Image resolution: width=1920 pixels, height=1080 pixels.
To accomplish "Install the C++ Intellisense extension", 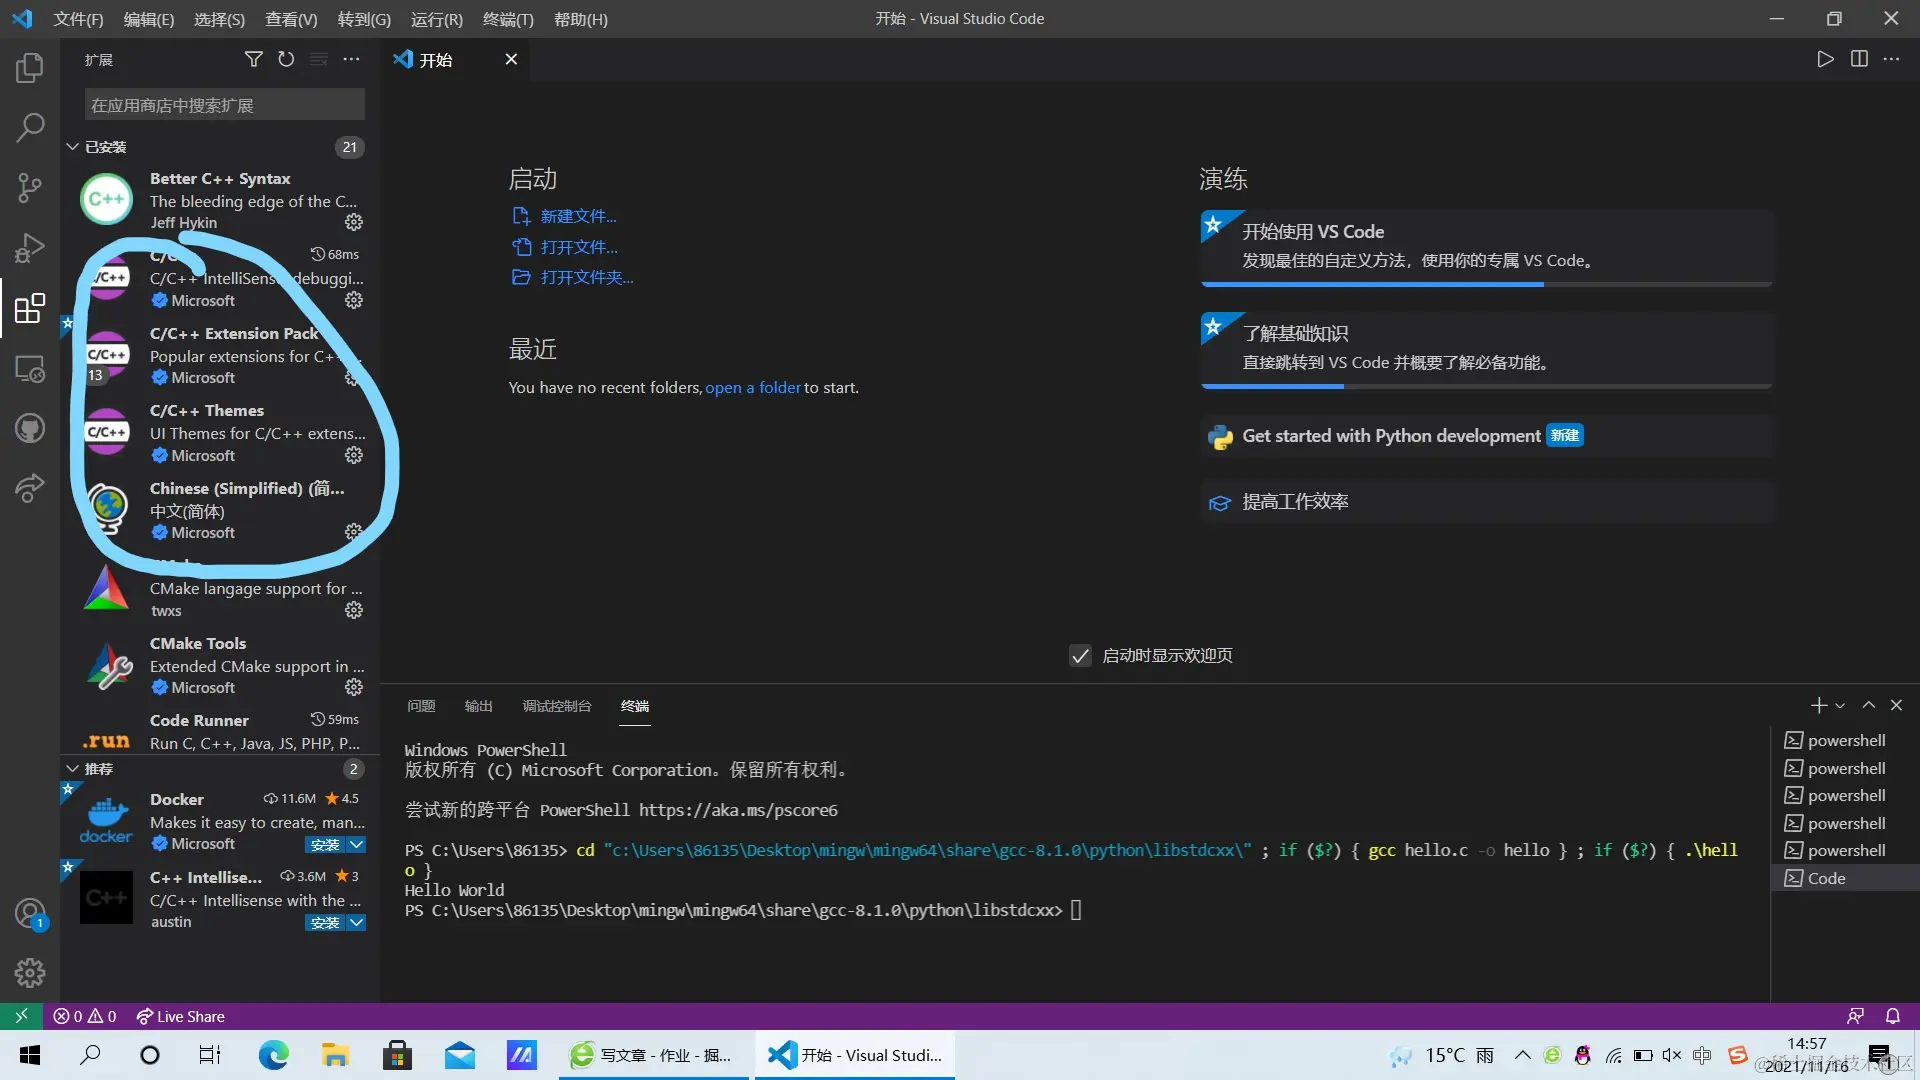I will point(324,923).
